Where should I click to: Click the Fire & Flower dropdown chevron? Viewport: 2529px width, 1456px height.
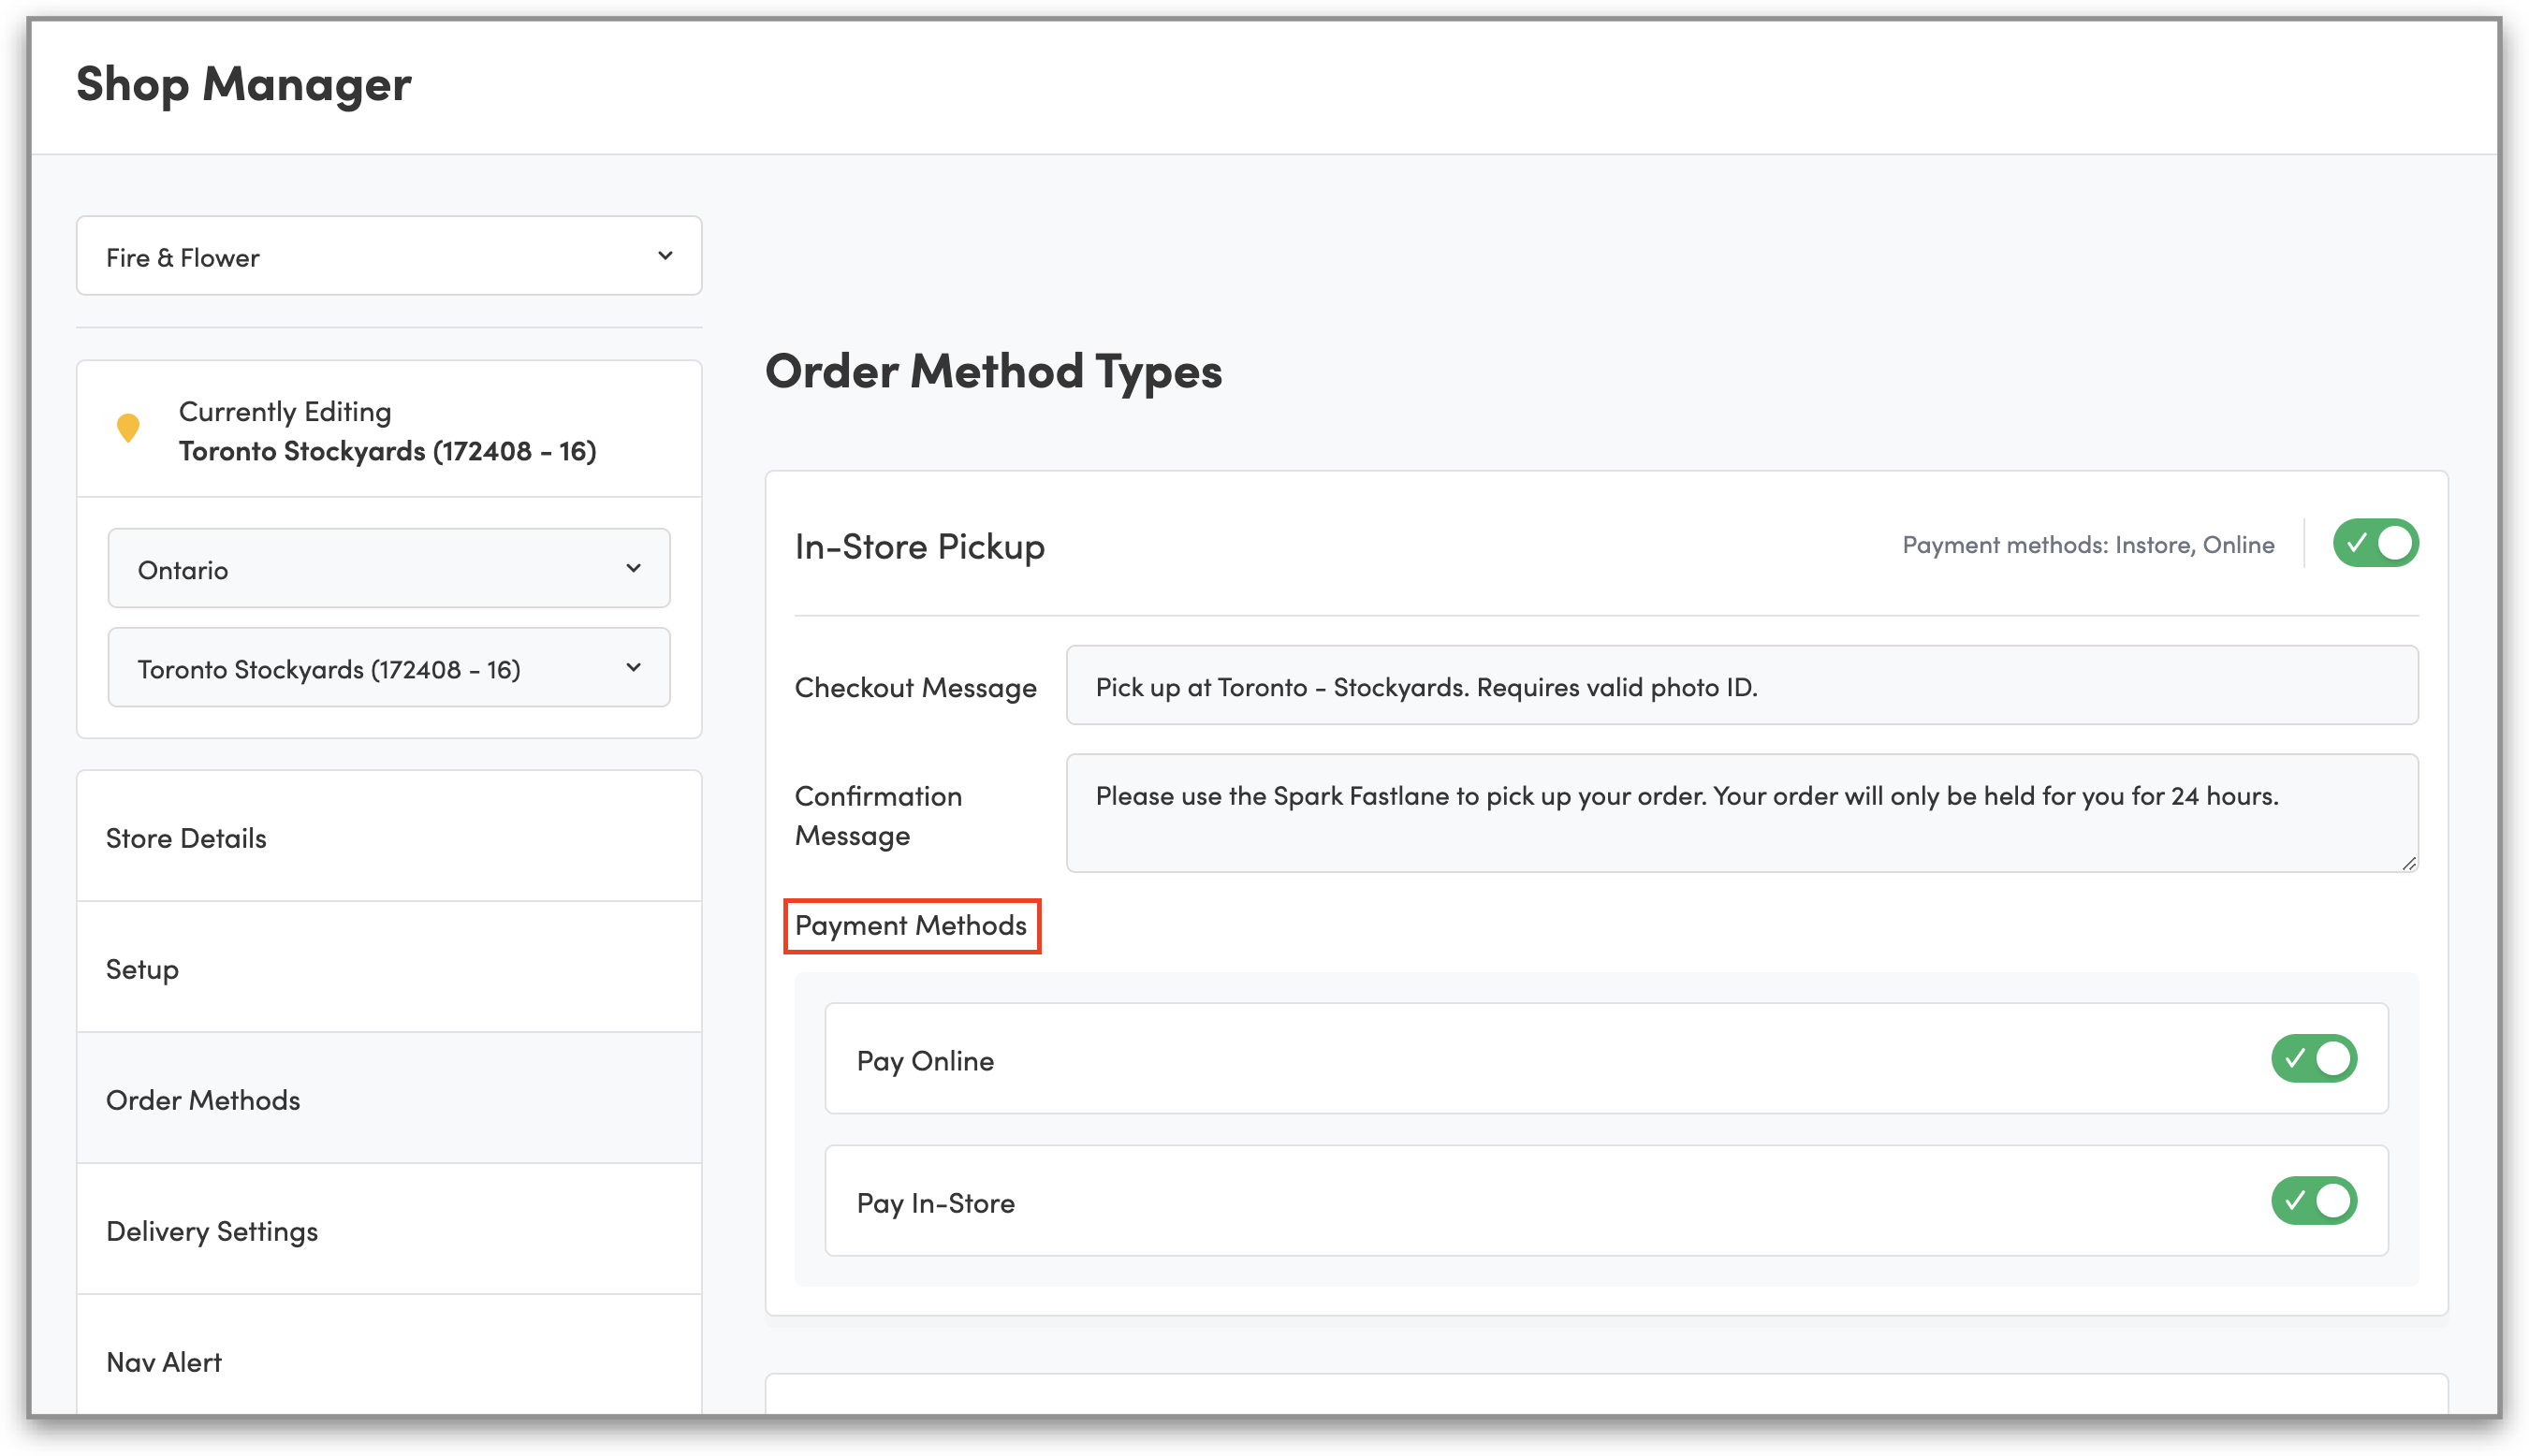(x=665, y=256)
